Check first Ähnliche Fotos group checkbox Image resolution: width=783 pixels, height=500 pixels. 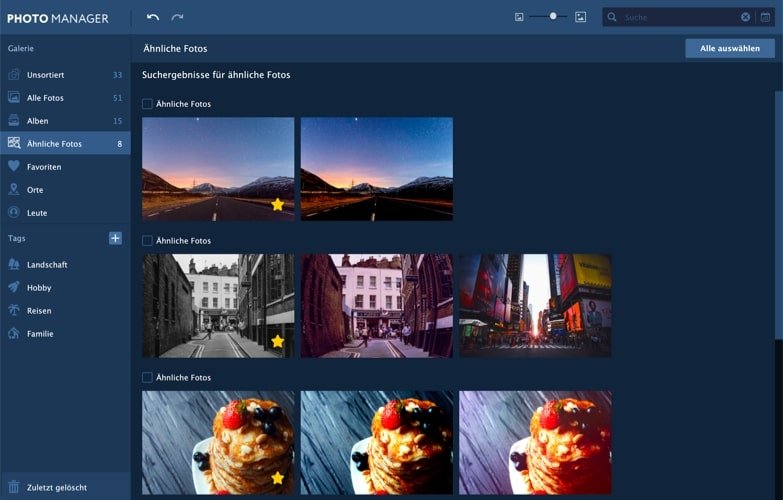point(147,104)
